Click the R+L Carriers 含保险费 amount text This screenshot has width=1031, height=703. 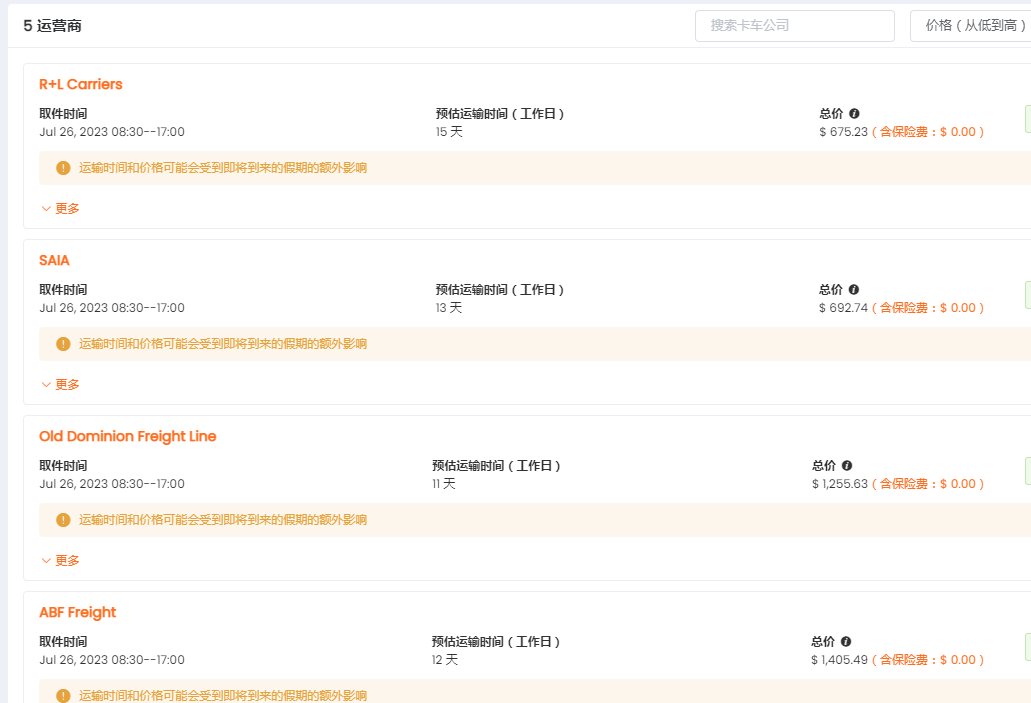[928, 132]
